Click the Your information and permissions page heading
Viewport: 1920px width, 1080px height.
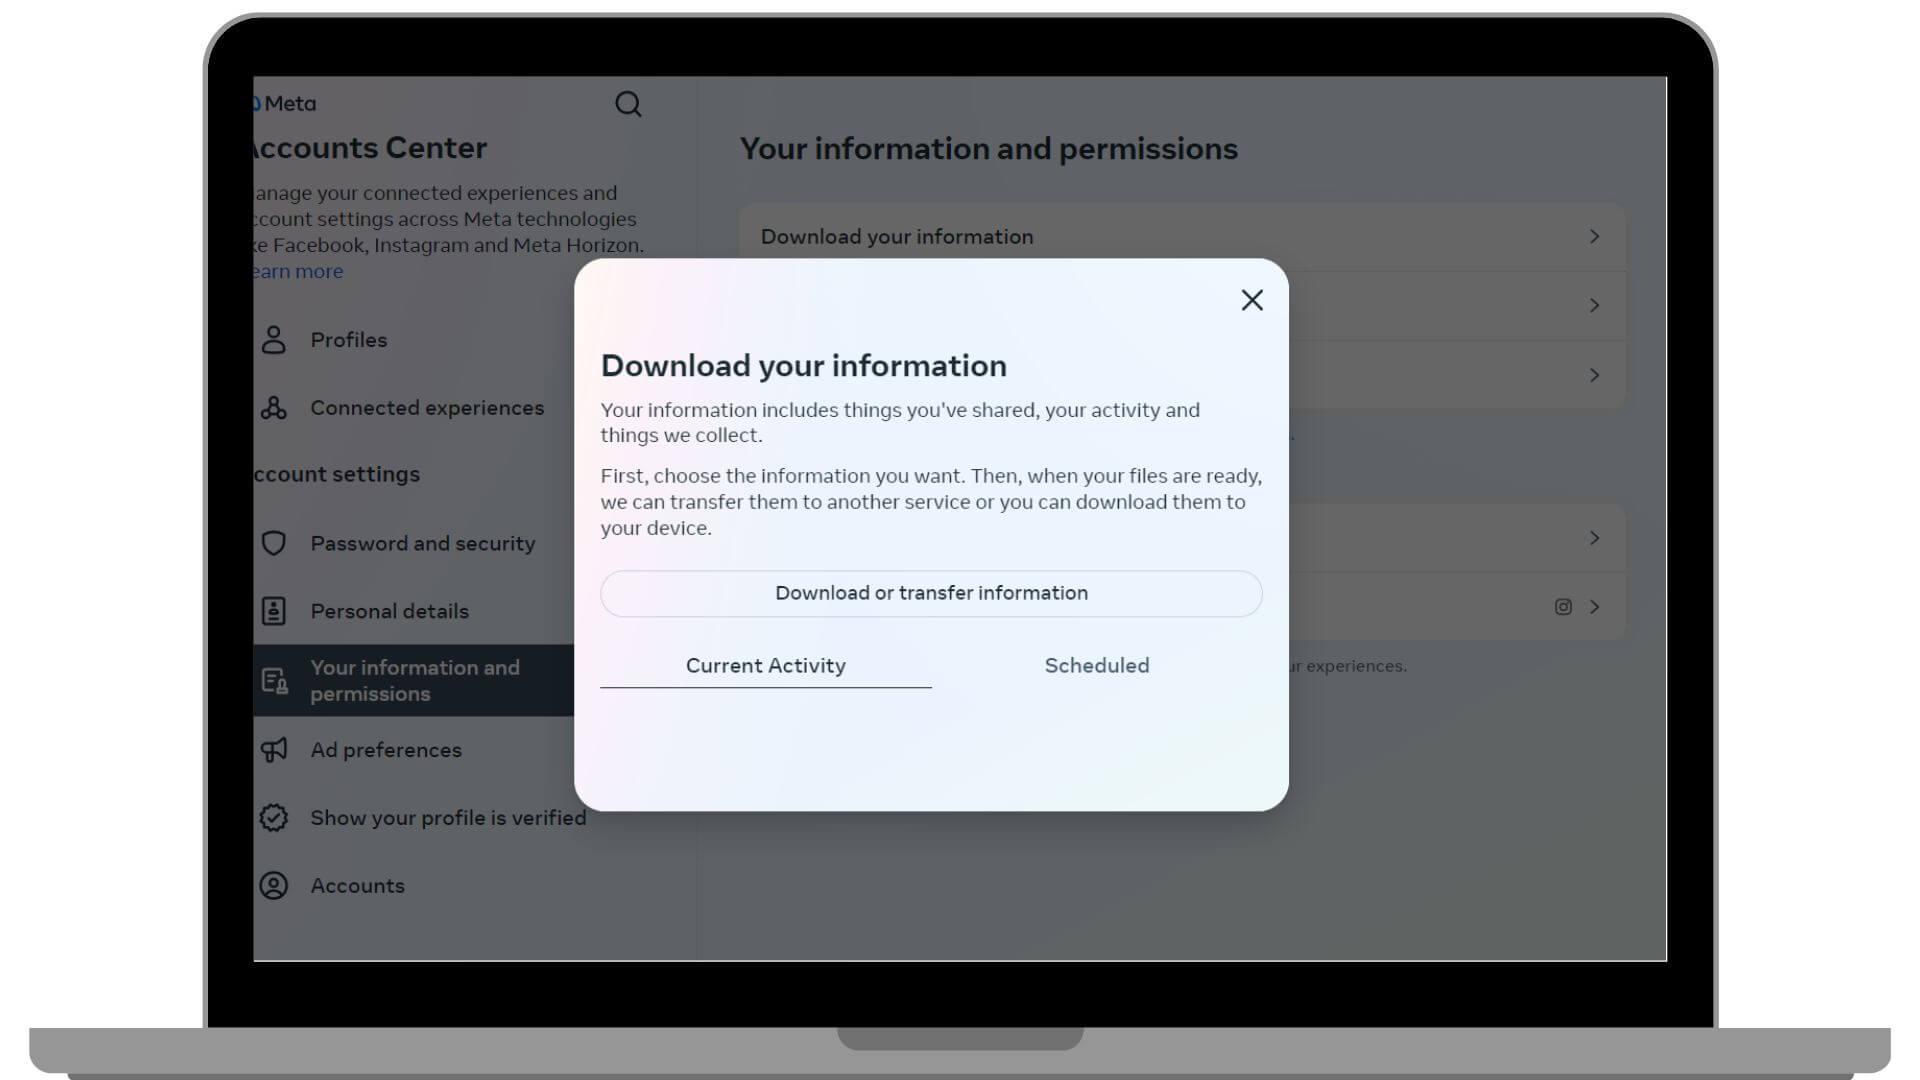click(989, 149)
